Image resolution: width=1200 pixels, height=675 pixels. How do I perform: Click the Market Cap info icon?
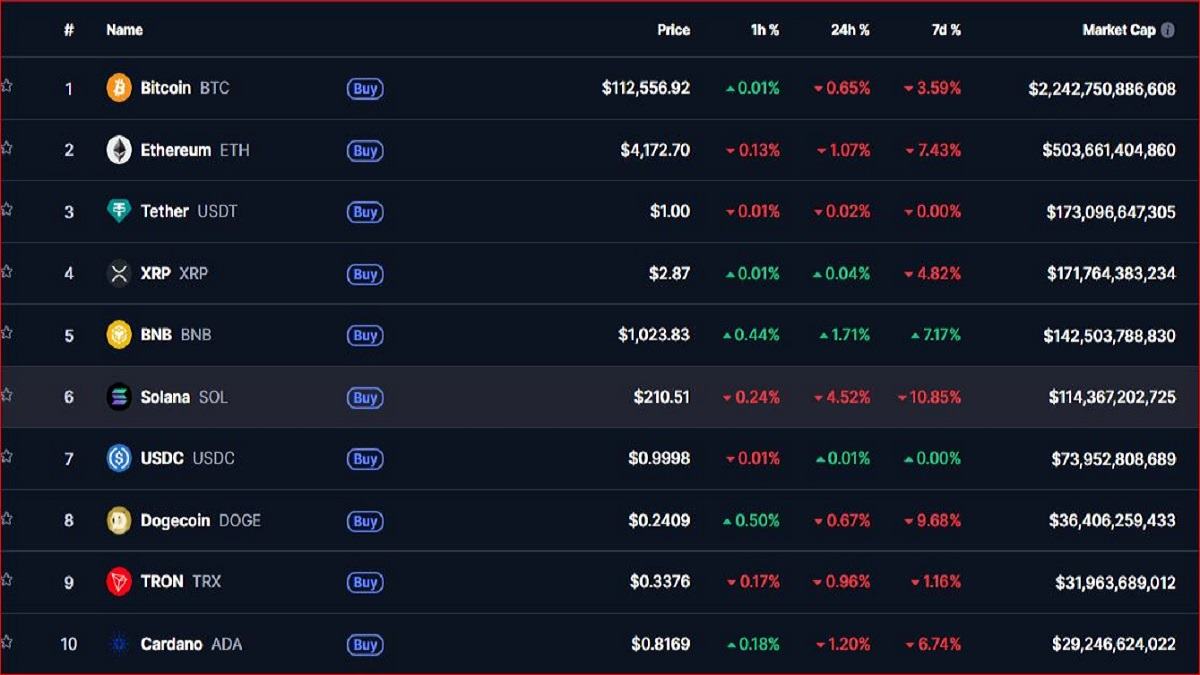1167,30
